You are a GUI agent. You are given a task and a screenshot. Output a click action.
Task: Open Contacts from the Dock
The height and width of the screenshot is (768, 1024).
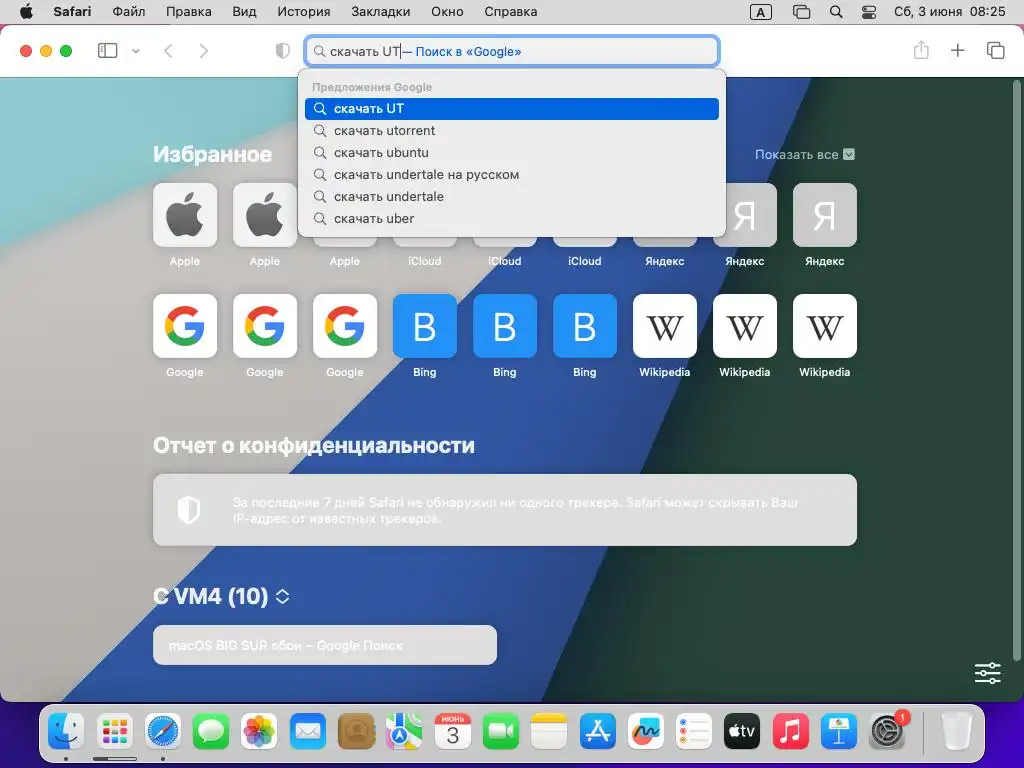pyautogui.click(x=356, y=731)
